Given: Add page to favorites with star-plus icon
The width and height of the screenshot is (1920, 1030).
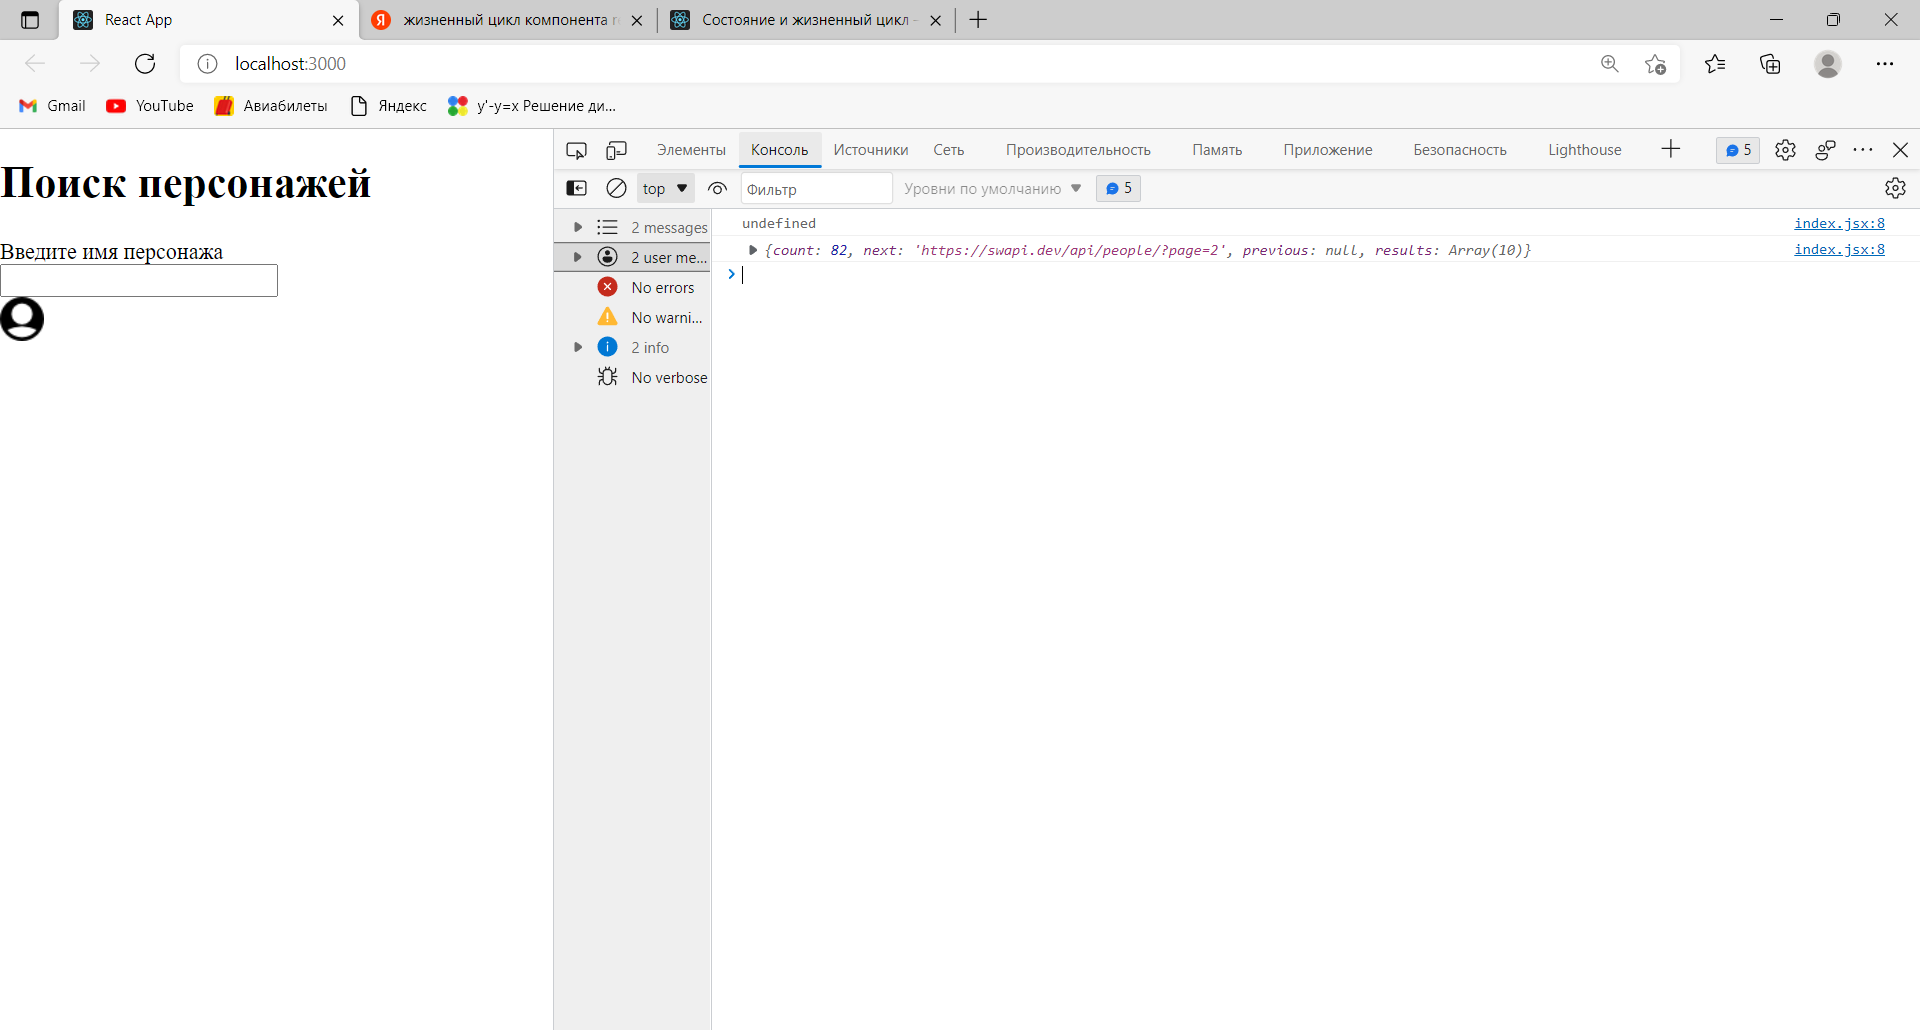Looking at the screenshot, I should tap(1655, 64).
